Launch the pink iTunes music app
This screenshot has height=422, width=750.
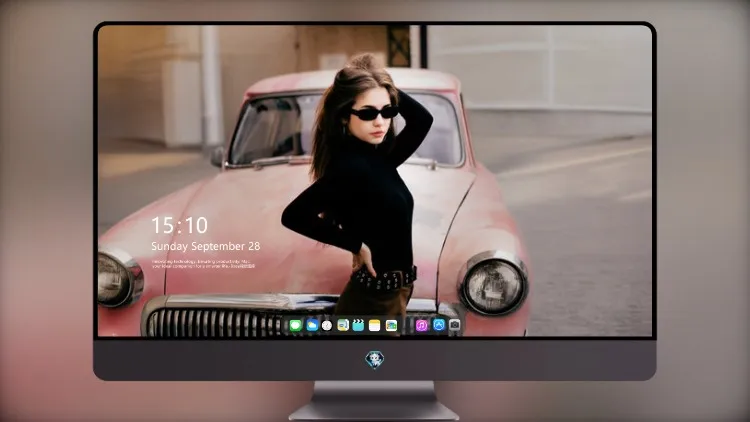pos(421,325)
